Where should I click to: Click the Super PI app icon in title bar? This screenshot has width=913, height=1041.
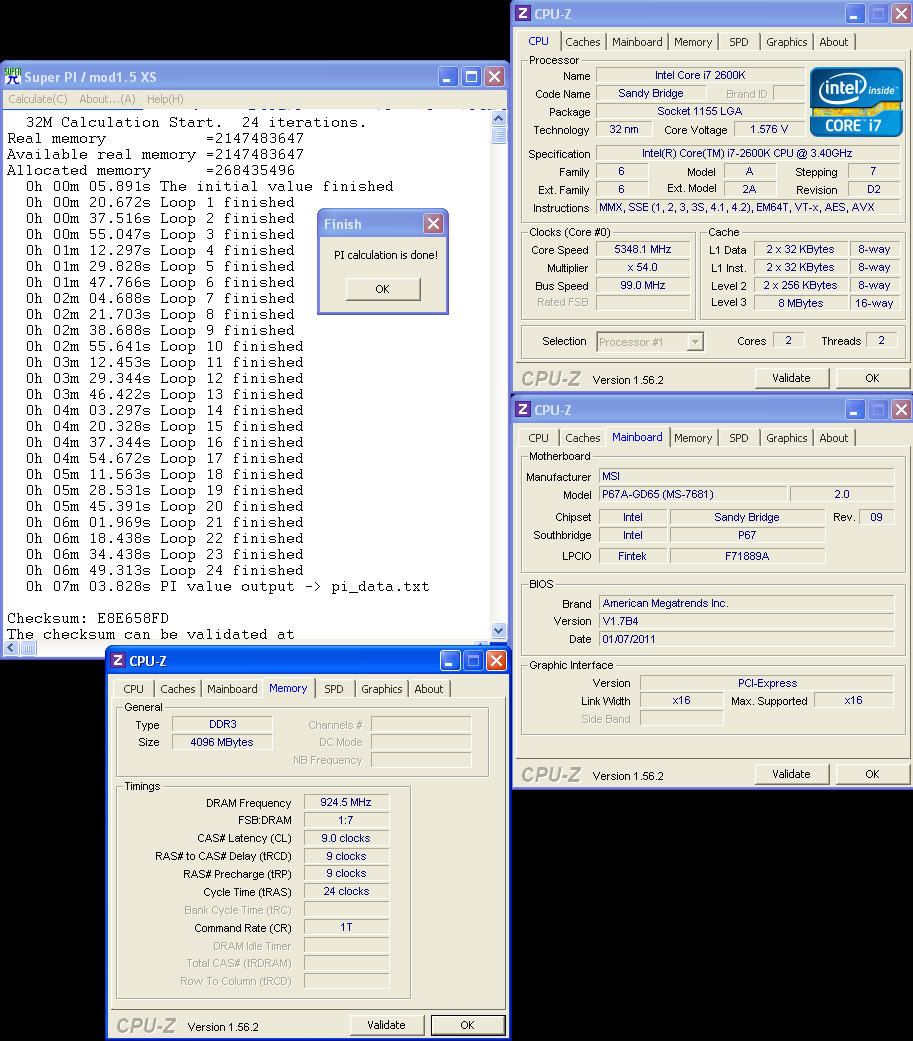point(13,76)
